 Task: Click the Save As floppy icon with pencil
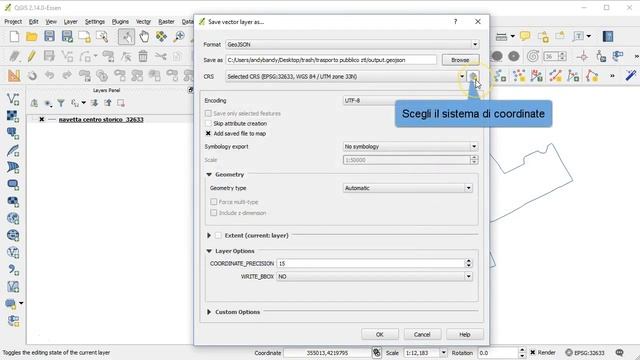point(67,37)
